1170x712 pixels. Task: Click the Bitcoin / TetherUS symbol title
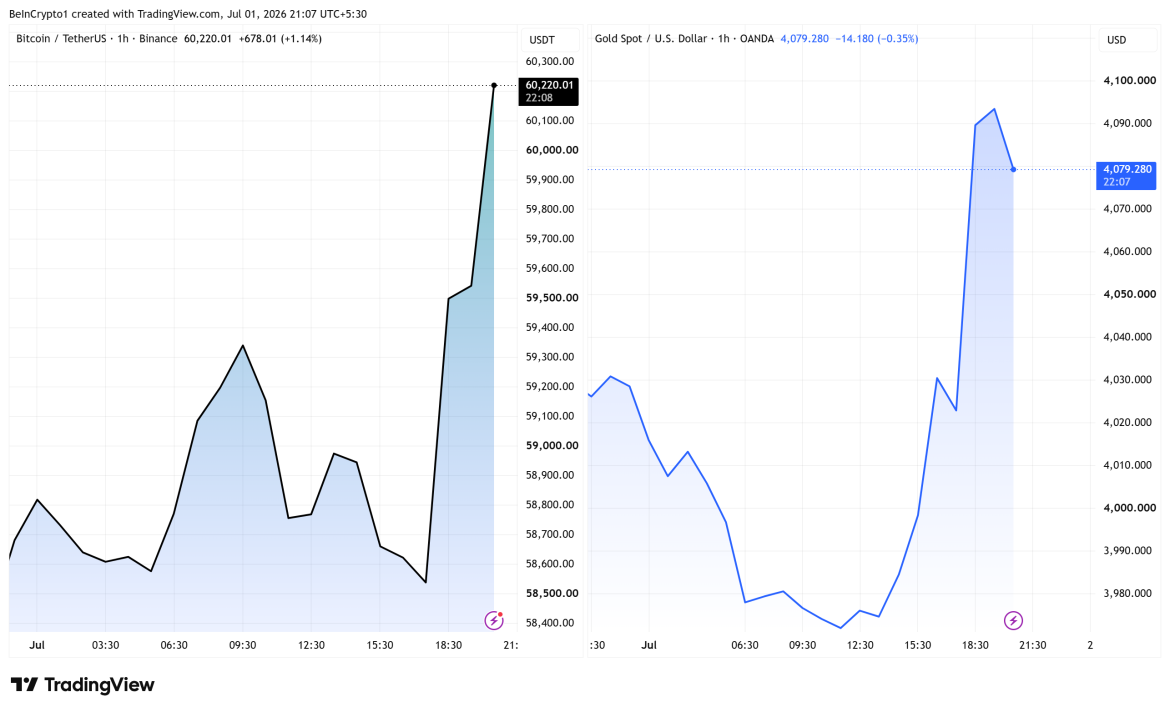point(61,38)
